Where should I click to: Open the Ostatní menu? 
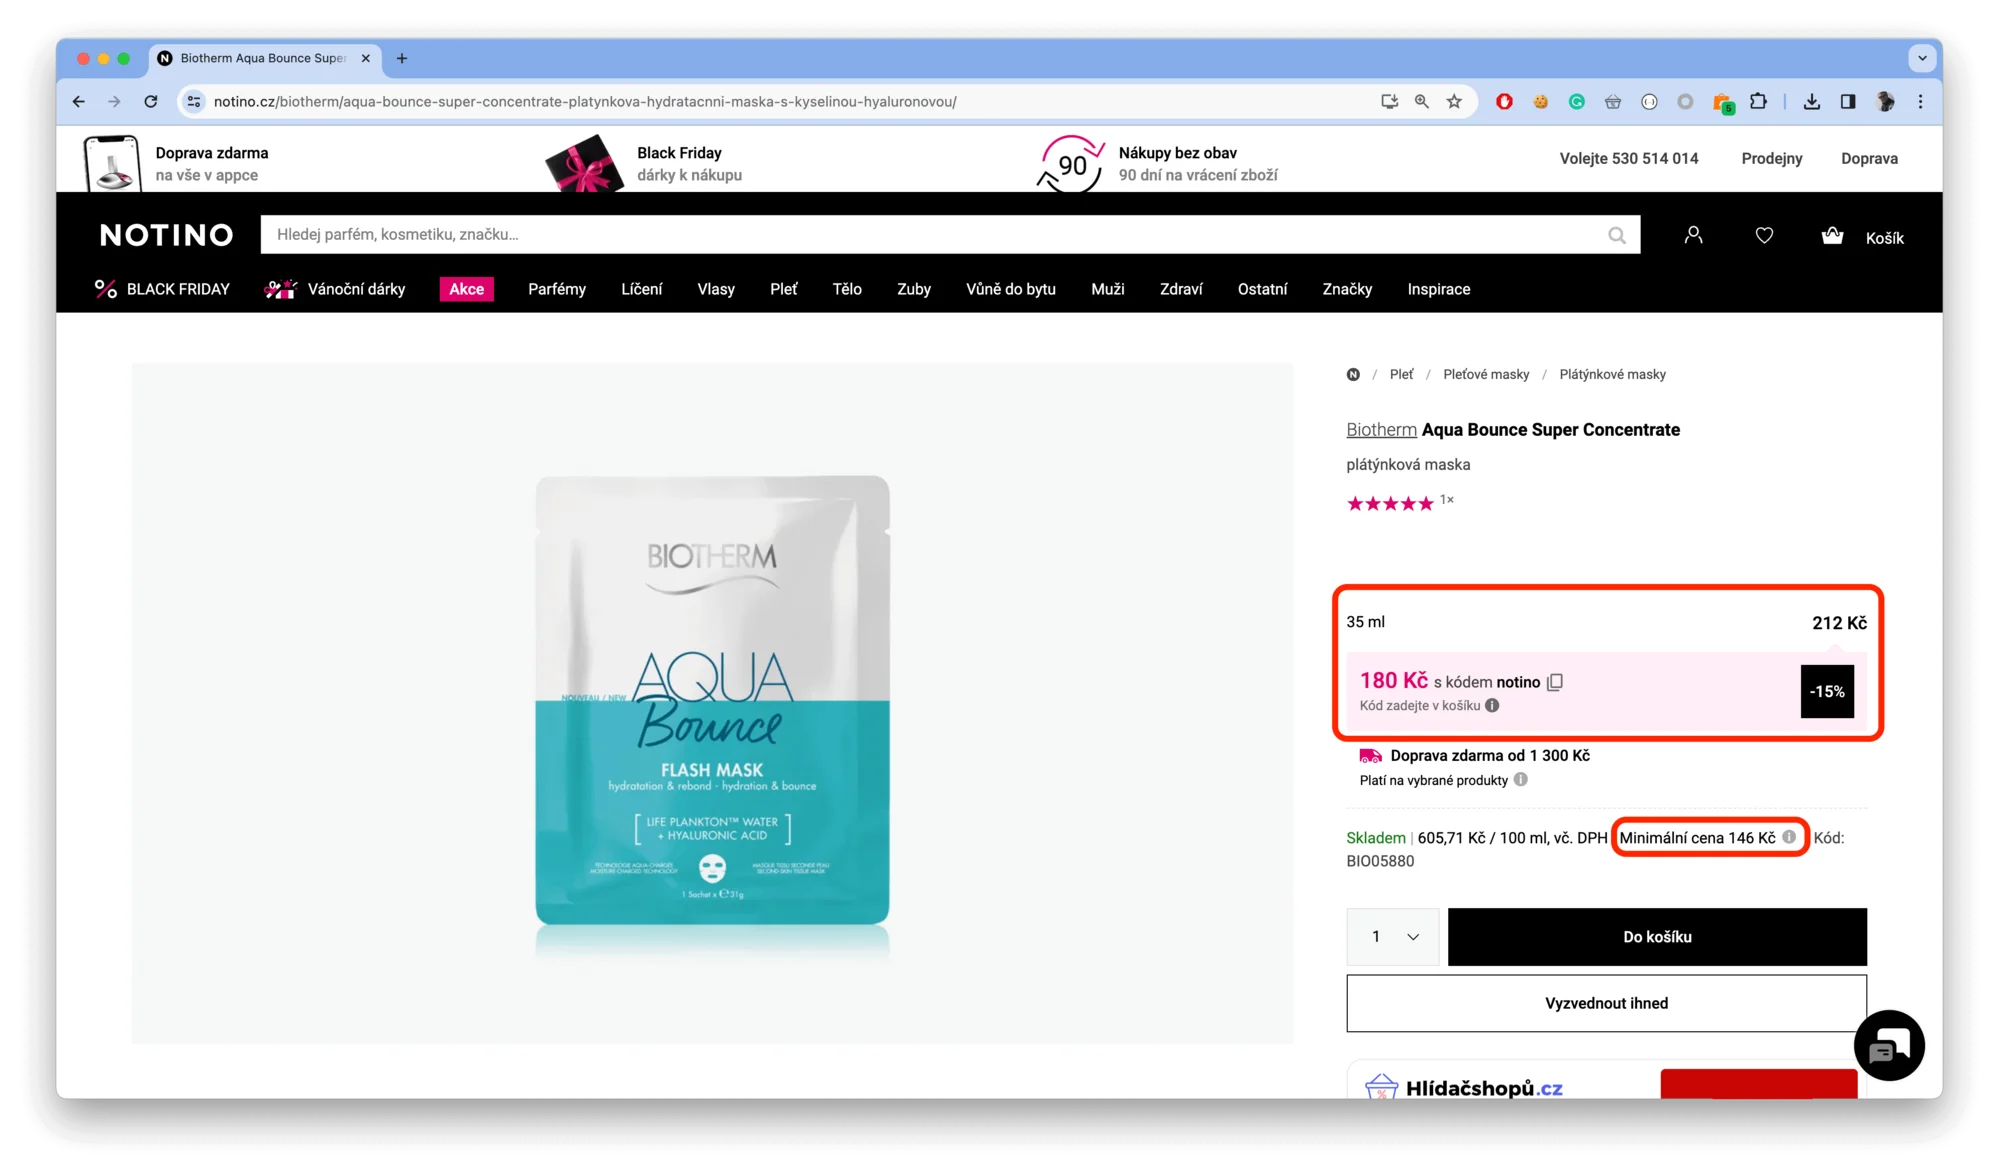[1262, 289]
